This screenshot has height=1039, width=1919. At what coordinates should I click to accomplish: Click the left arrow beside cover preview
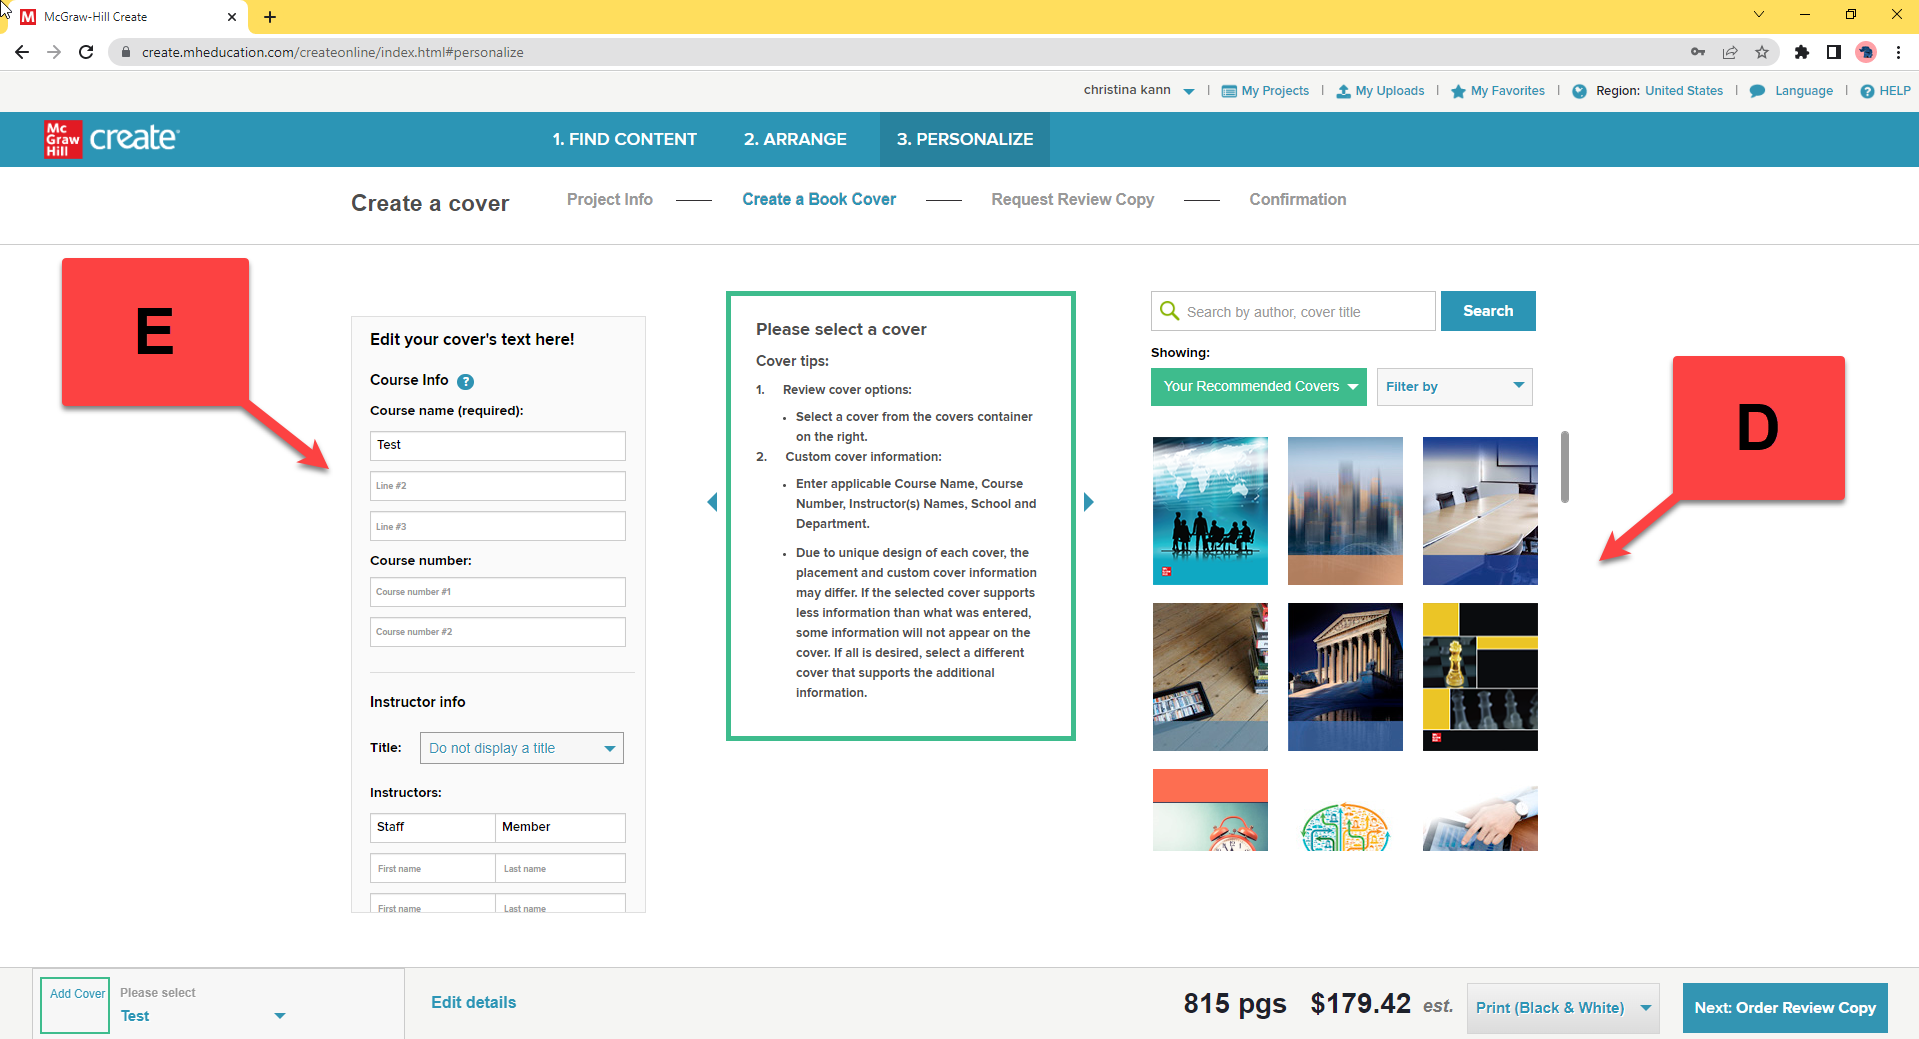[x=712, y=502]
